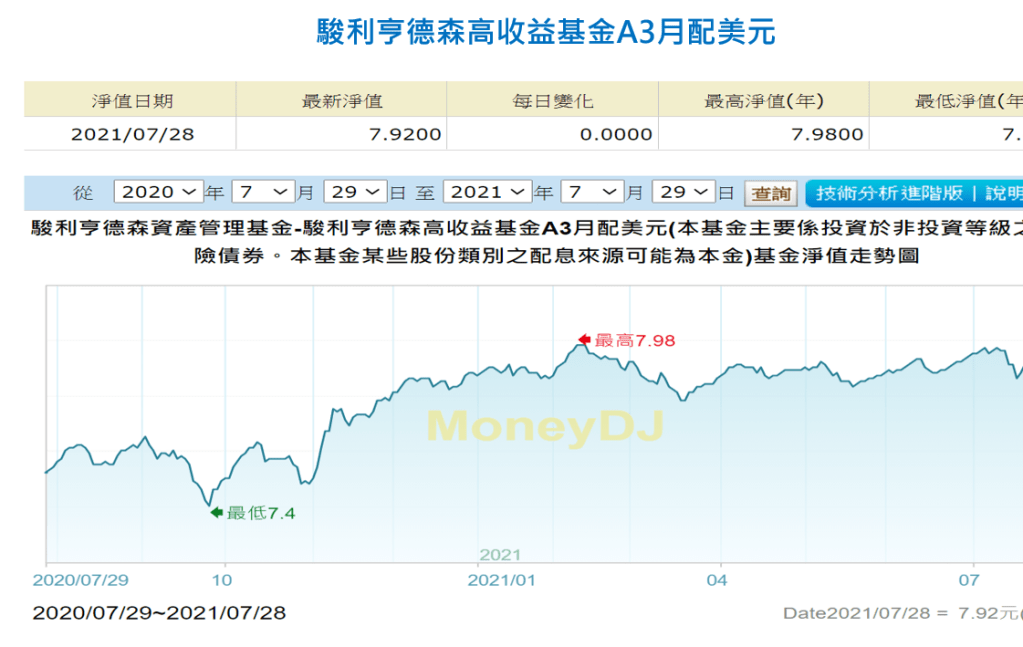Click the 最新淨值 column header
The image size is (1023, 647).
click(342, 101)
